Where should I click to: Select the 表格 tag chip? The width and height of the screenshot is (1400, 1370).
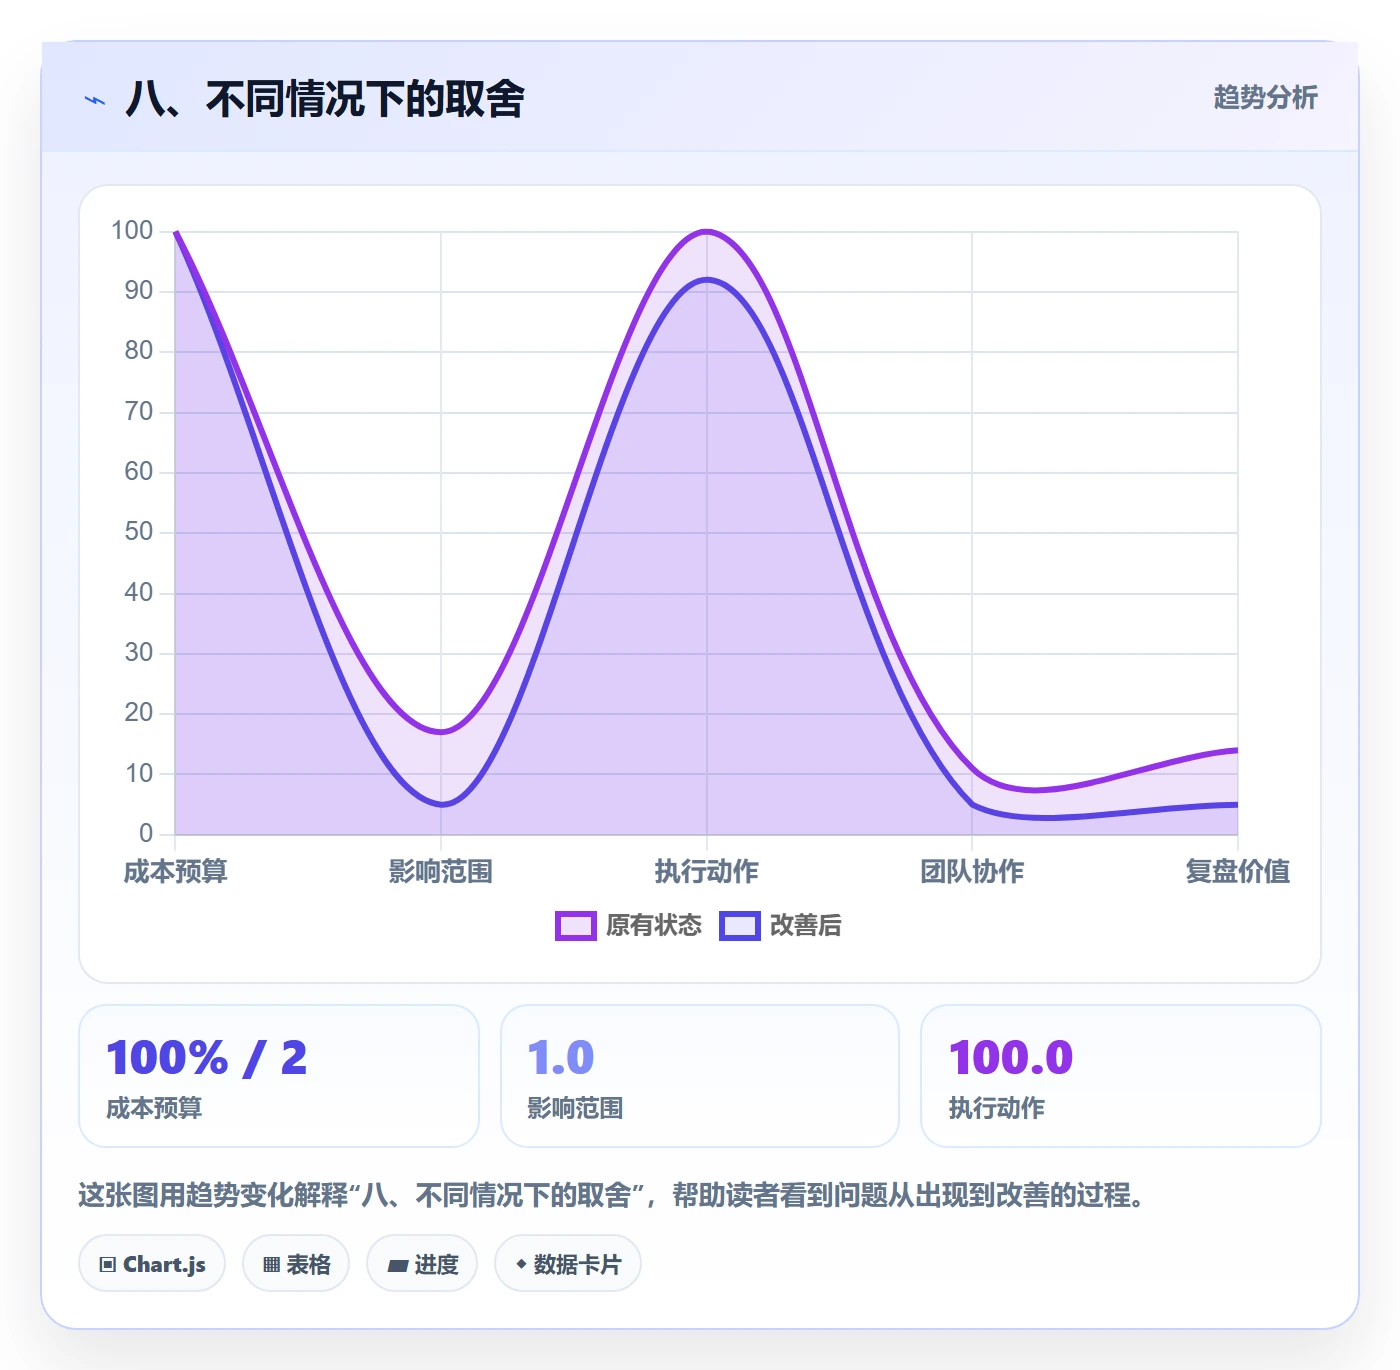(x=296, y=1264)
